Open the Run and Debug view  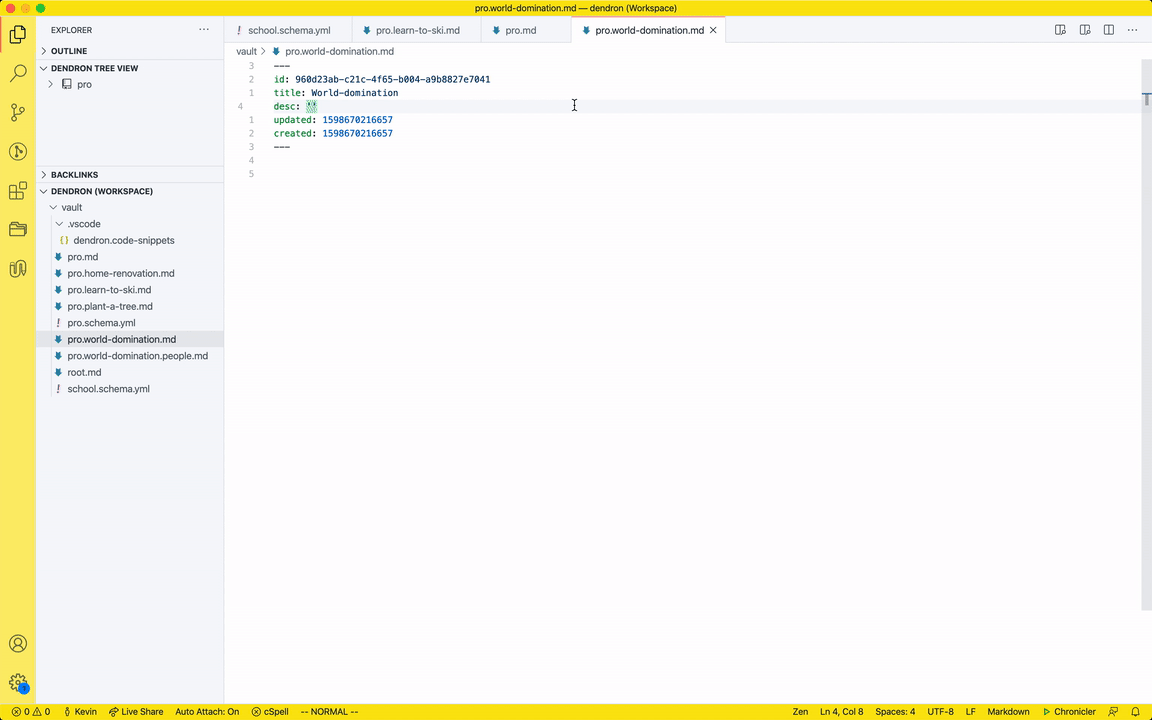coord(18,151)
